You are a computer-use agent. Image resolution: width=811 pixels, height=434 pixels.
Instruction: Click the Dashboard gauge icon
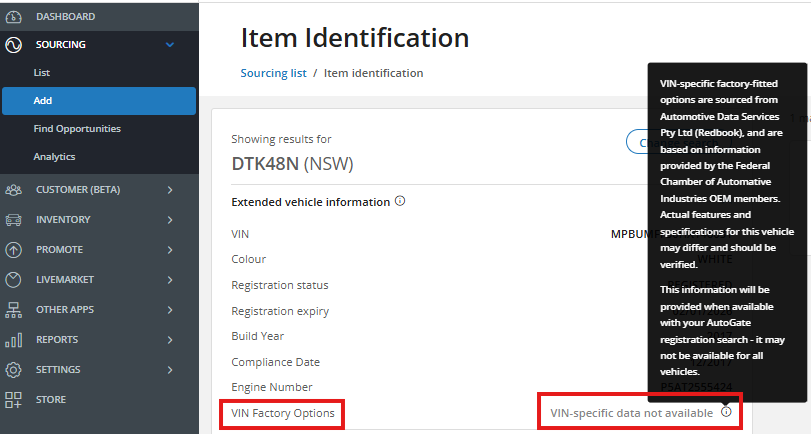(14, 16)
